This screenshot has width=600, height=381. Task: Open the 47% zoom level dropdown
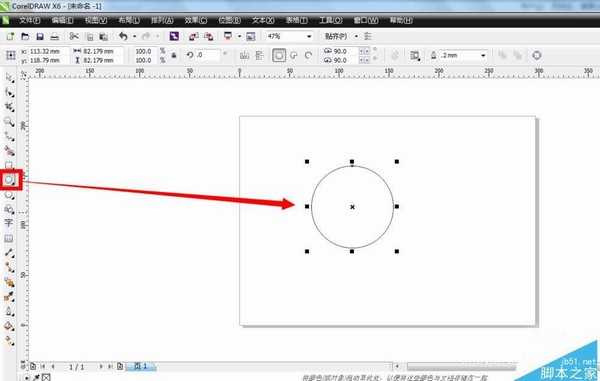pos(309,37)
